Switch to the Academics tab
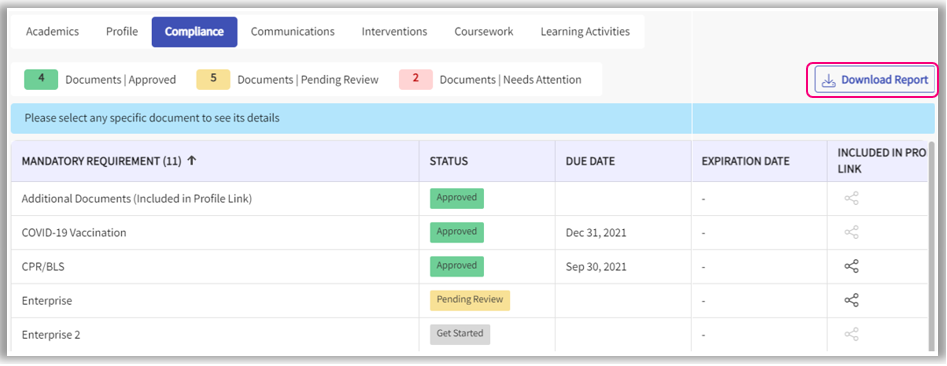Screen dimensions: 947x366 pos(53,31)
